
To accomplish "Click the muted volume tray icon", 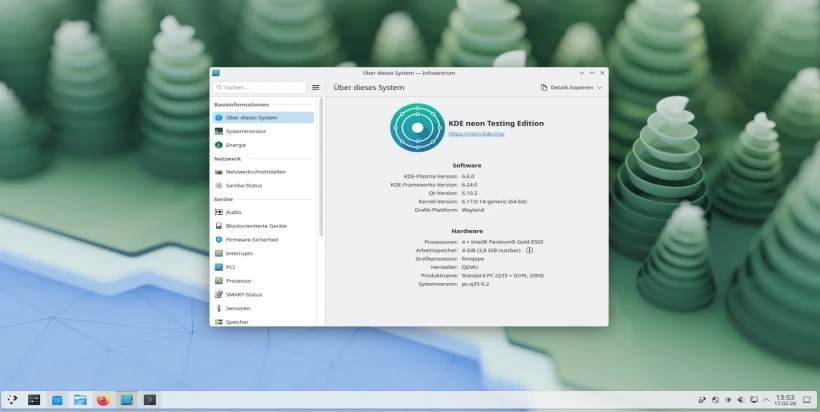I will [741, 400].
